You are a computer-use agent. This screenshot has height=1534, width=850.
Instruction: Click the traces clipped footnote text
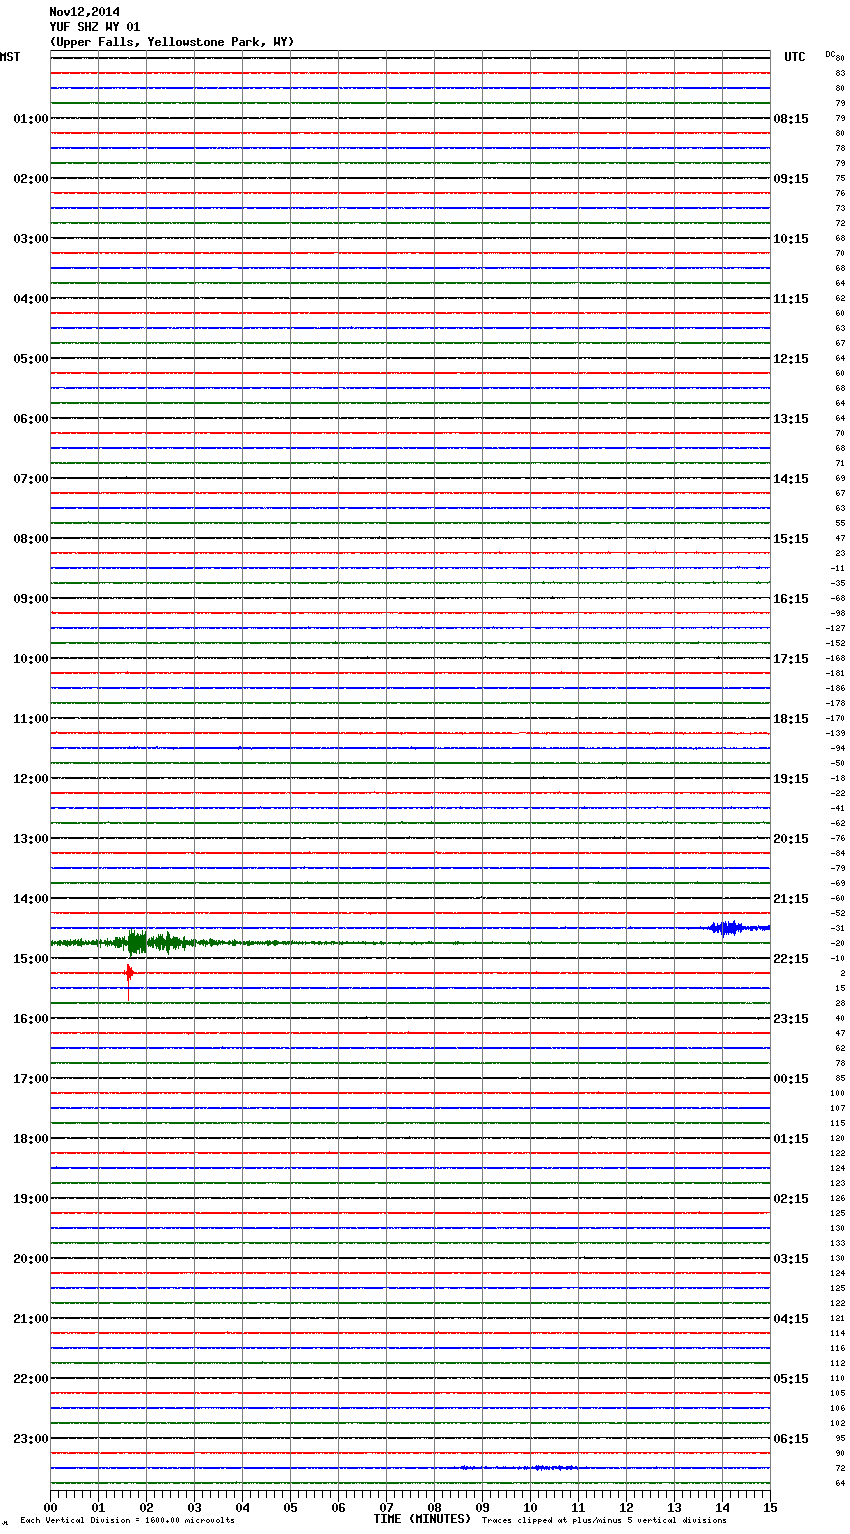click(x=604, y=1521)
